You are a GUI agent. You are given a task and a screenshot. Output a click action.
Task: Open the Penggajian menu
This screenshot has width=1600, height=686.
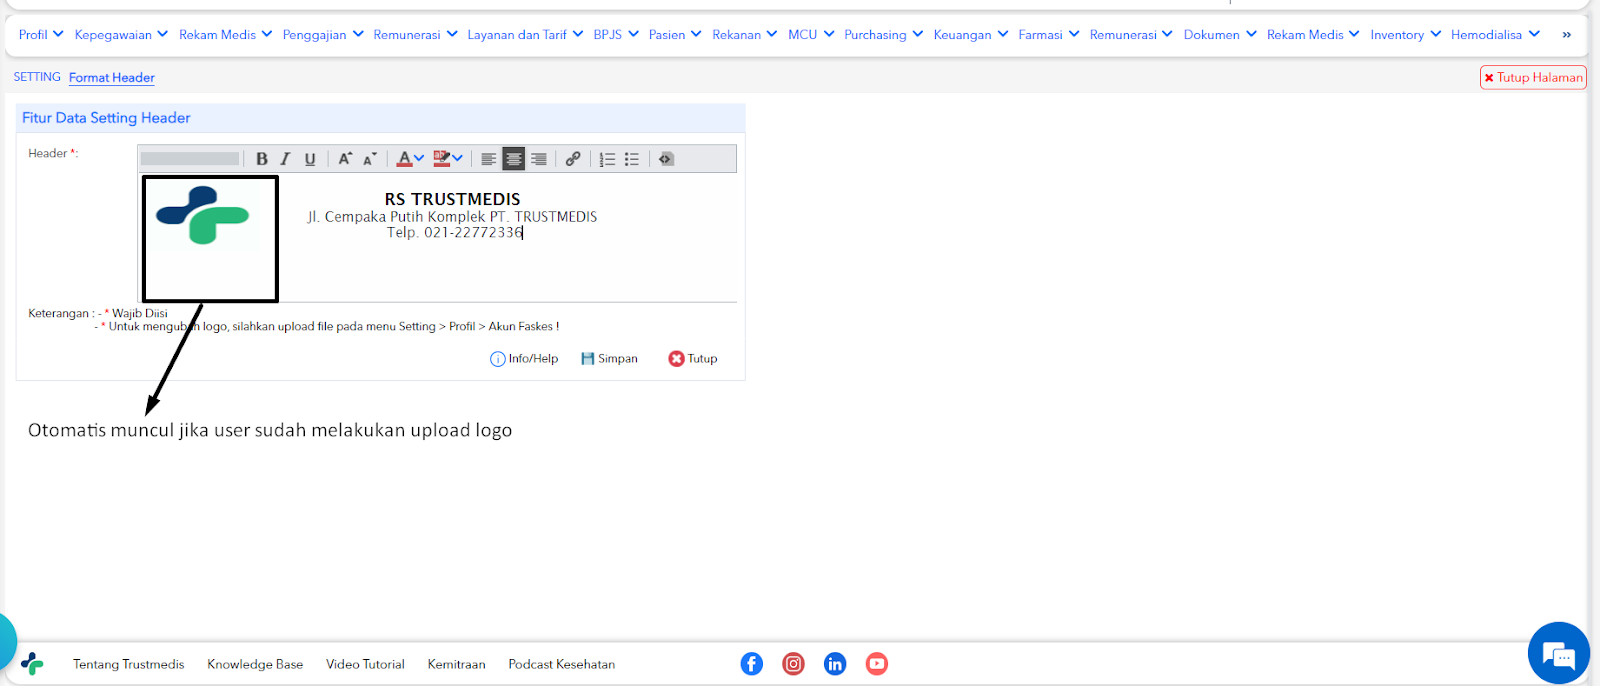323,34
